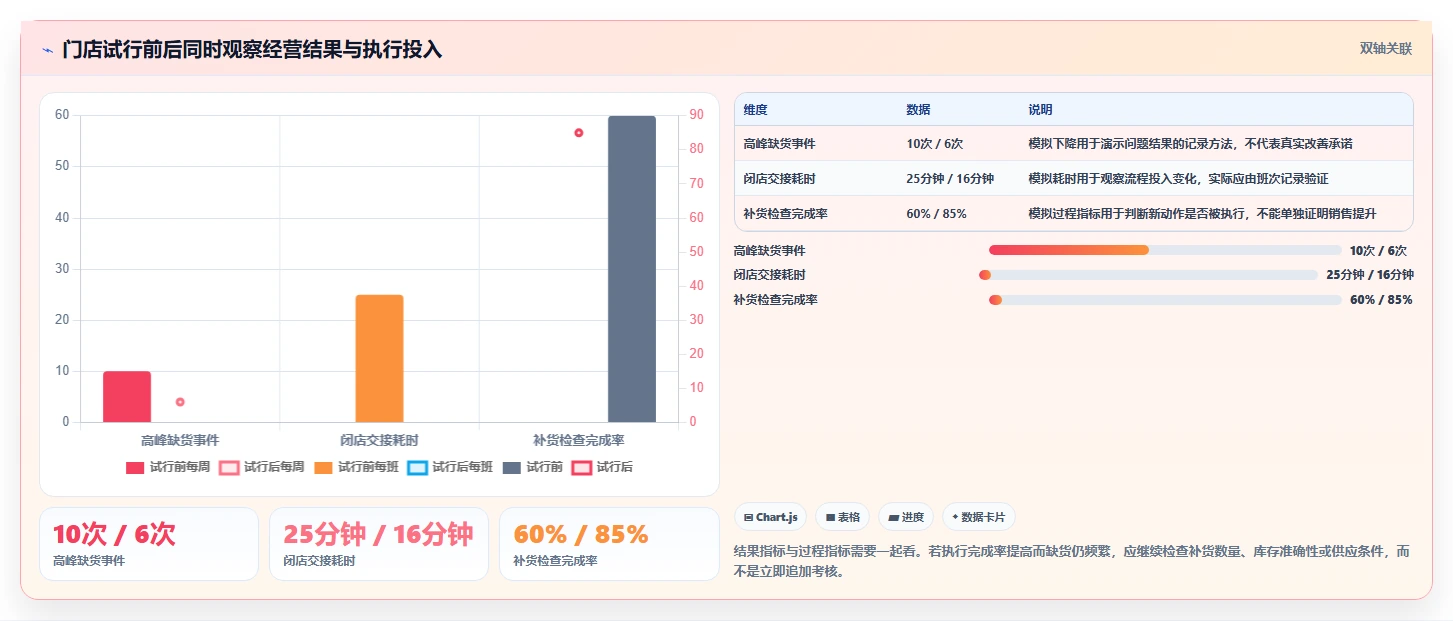Click the 进度 tag chip
Screen dimensions: 1453x621
pos(906,517)
